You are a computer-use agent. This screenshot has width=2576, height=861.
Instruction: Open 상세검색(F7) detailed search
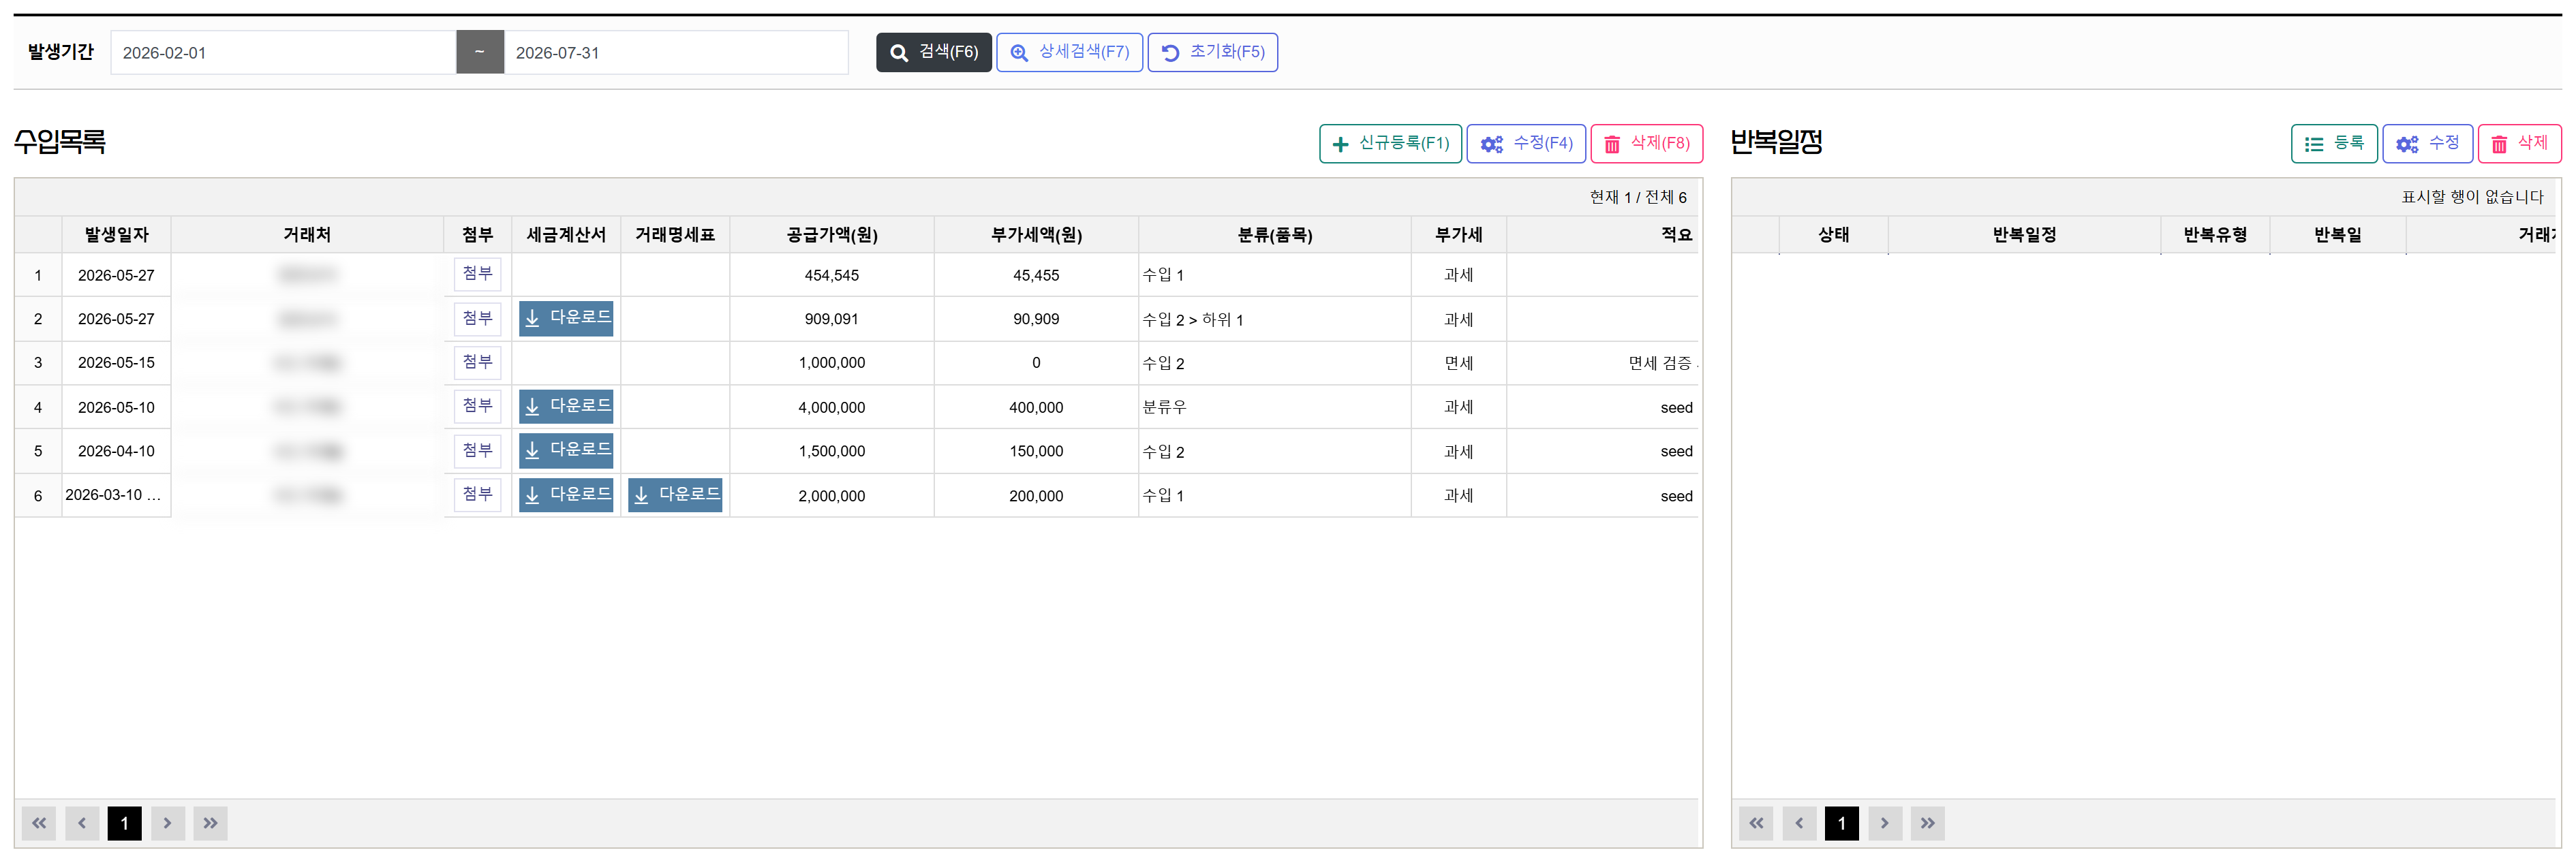1069,52
